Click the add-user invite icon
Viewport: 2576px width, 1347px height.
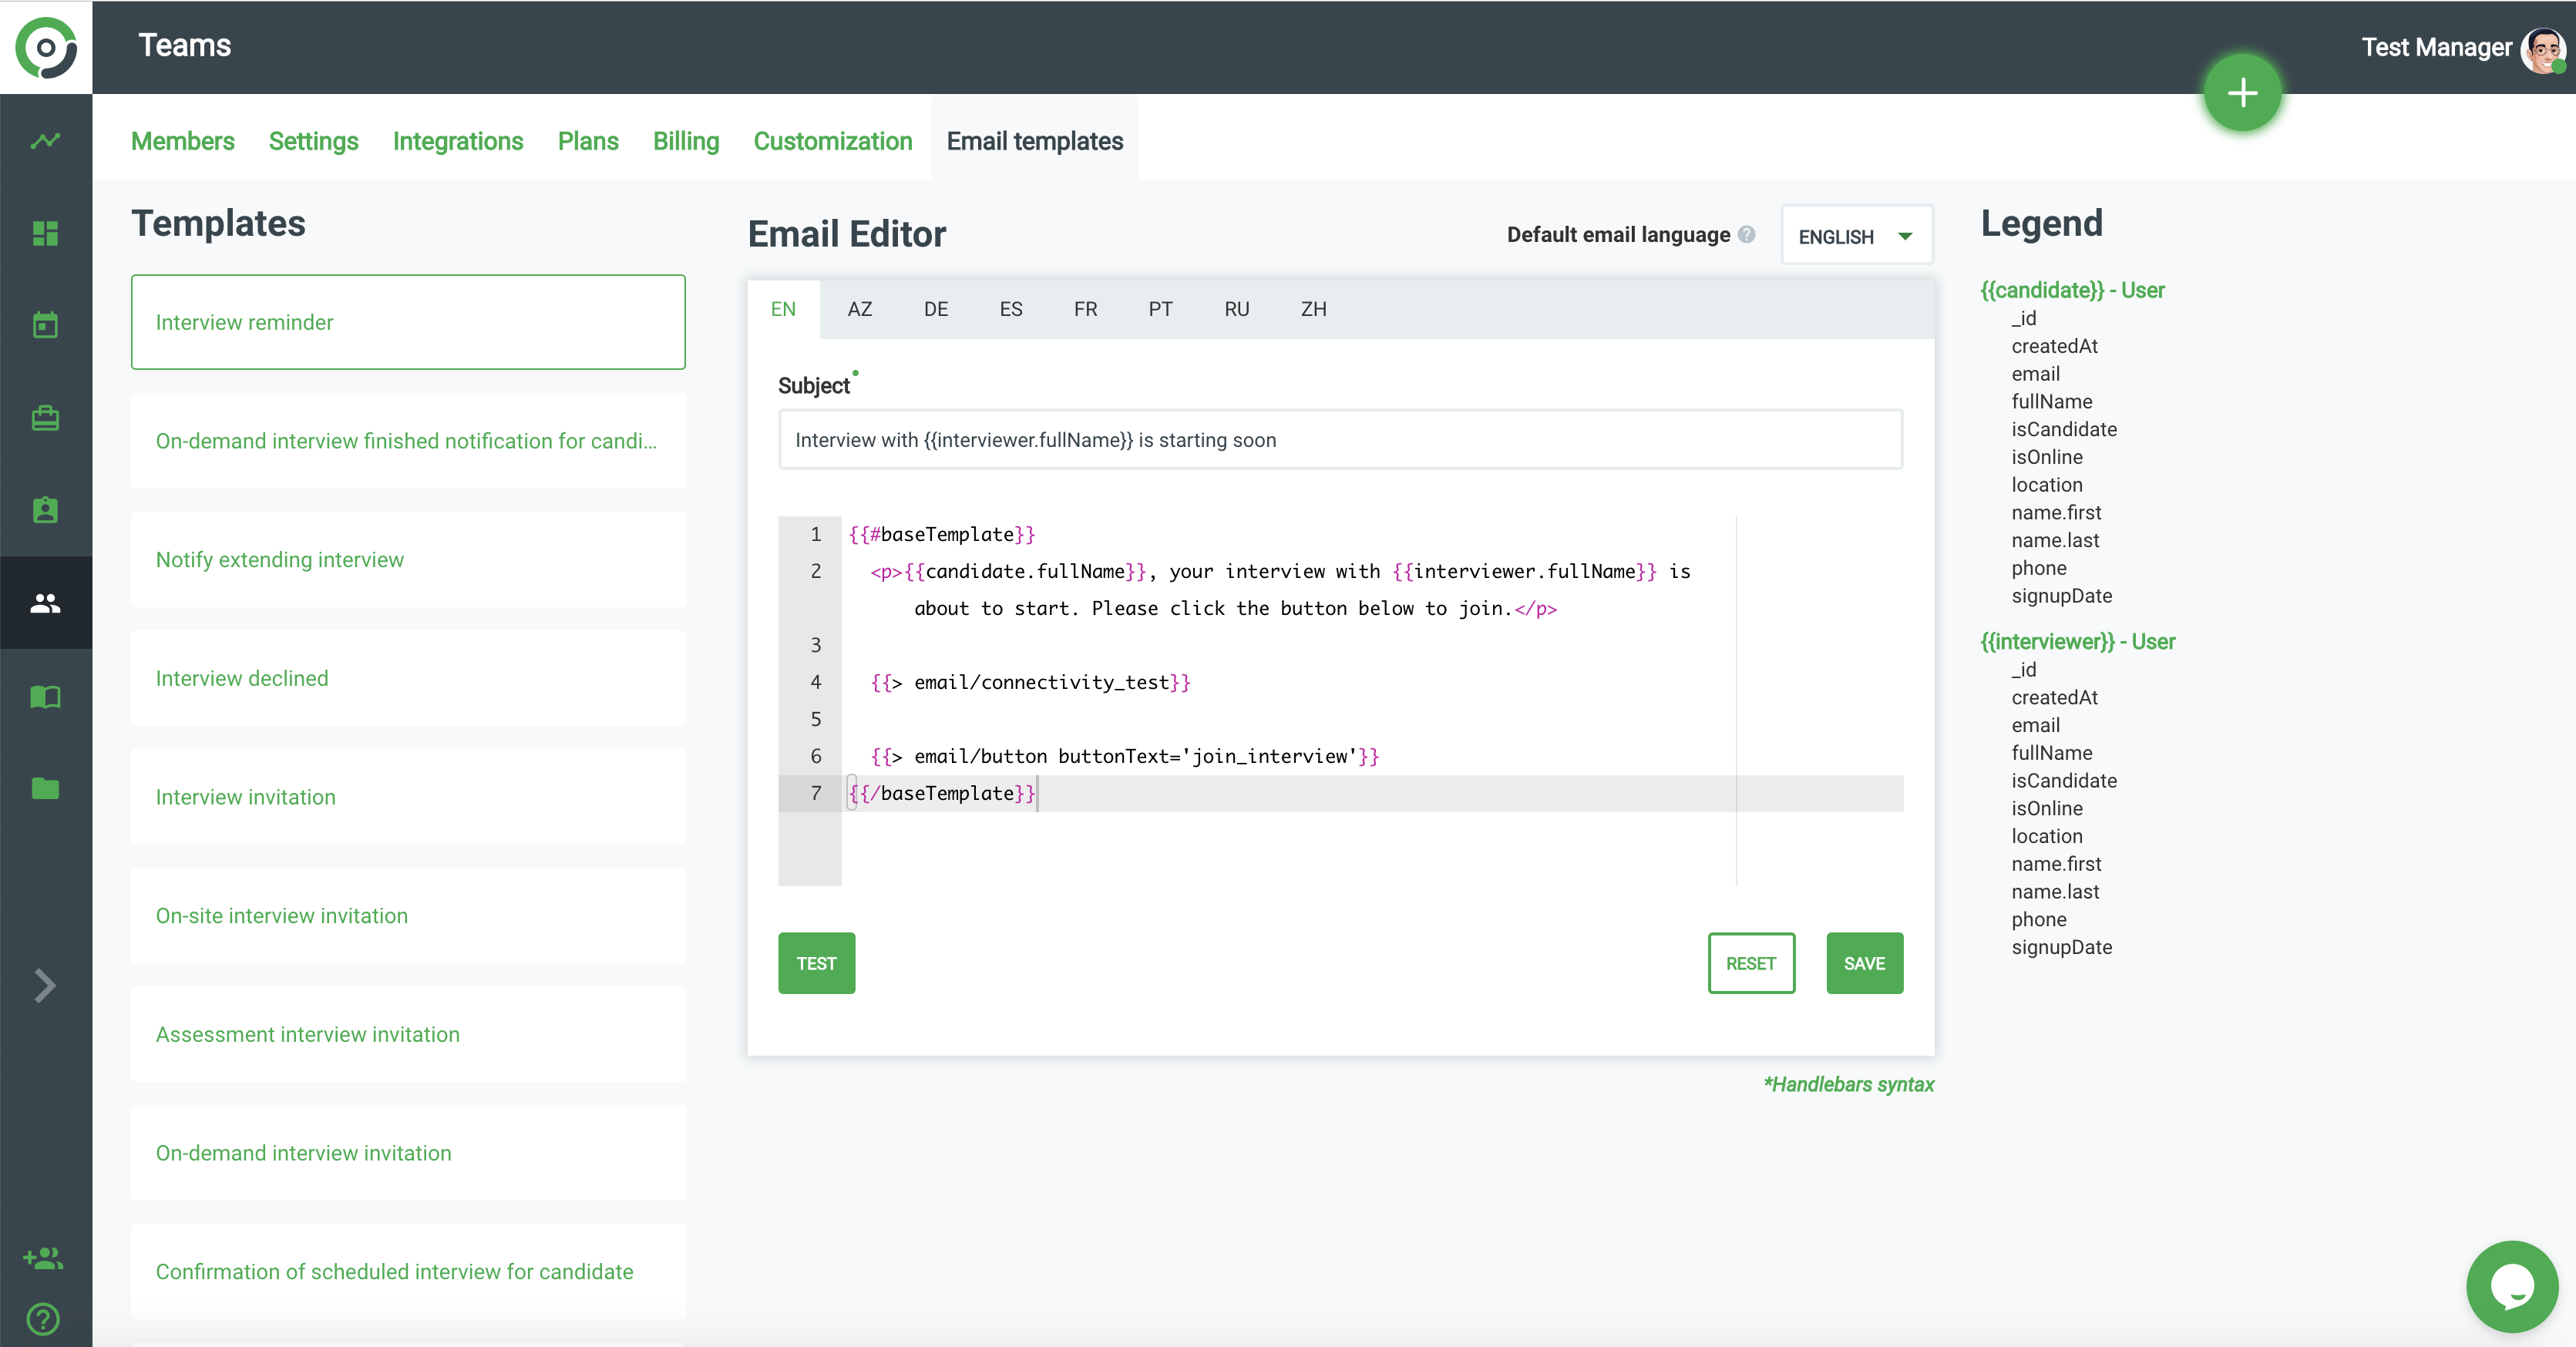[43, 1258]
